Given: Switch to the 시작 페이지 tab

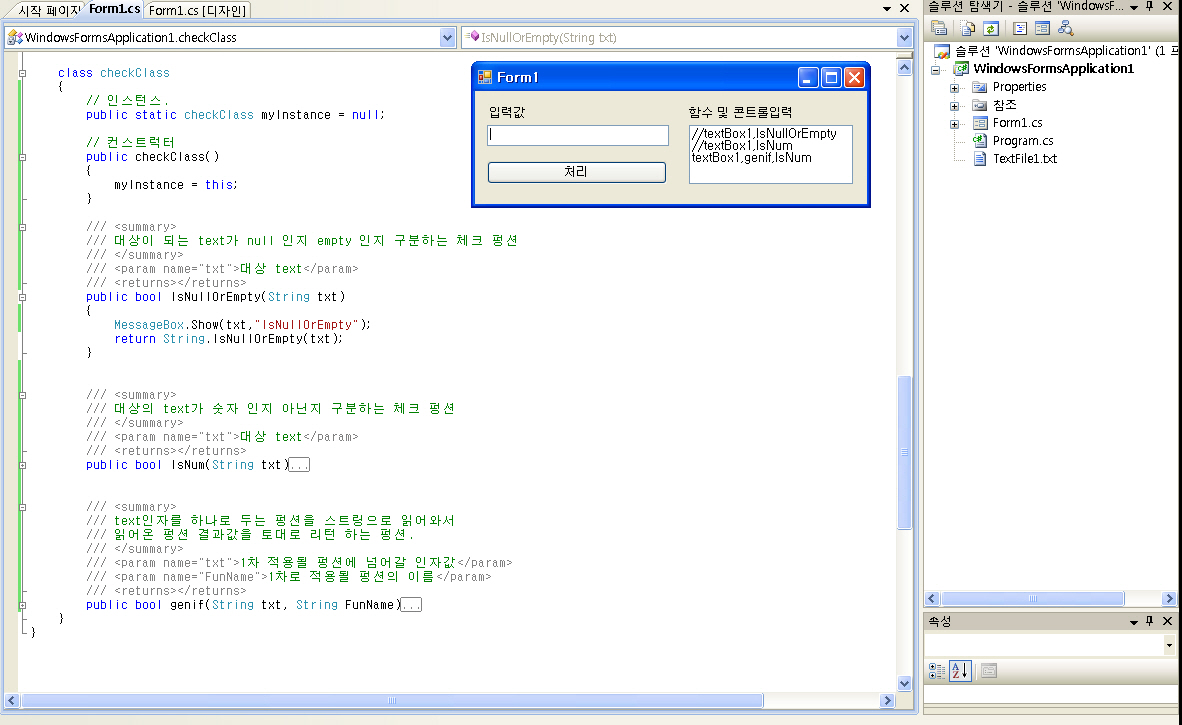Looking at the screenshot, I should 49,11.
